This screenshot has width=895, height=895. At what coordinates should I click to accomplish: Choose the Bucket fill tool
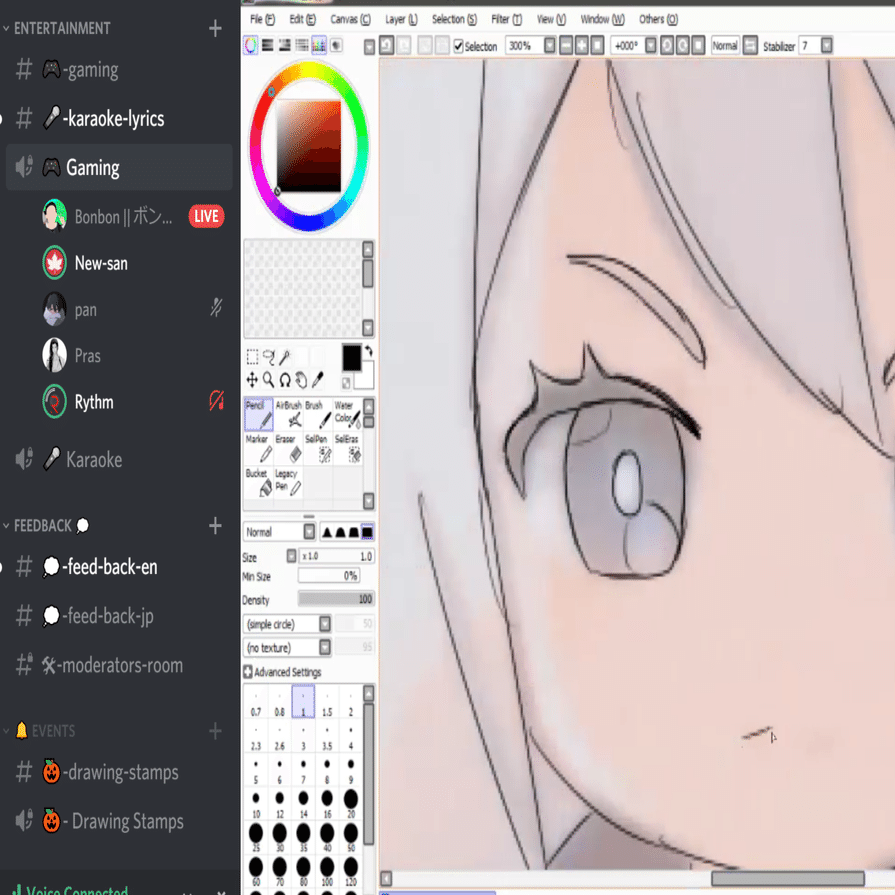[259, 483]
